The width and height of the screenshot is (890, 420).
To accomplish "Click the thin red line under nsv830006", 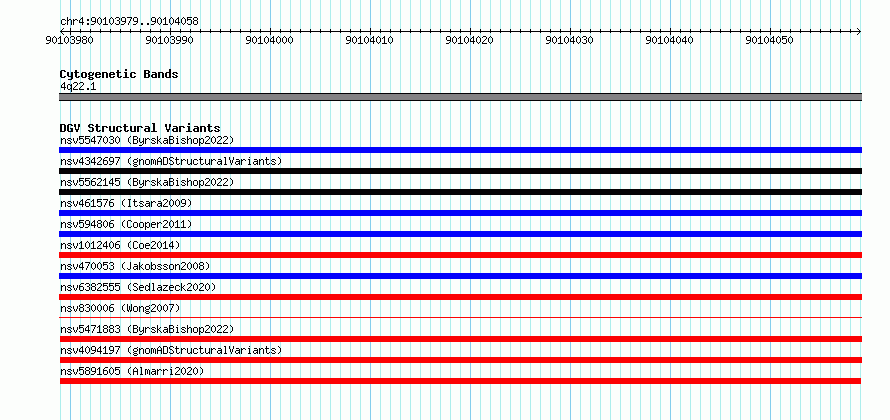I will (460, 317).
